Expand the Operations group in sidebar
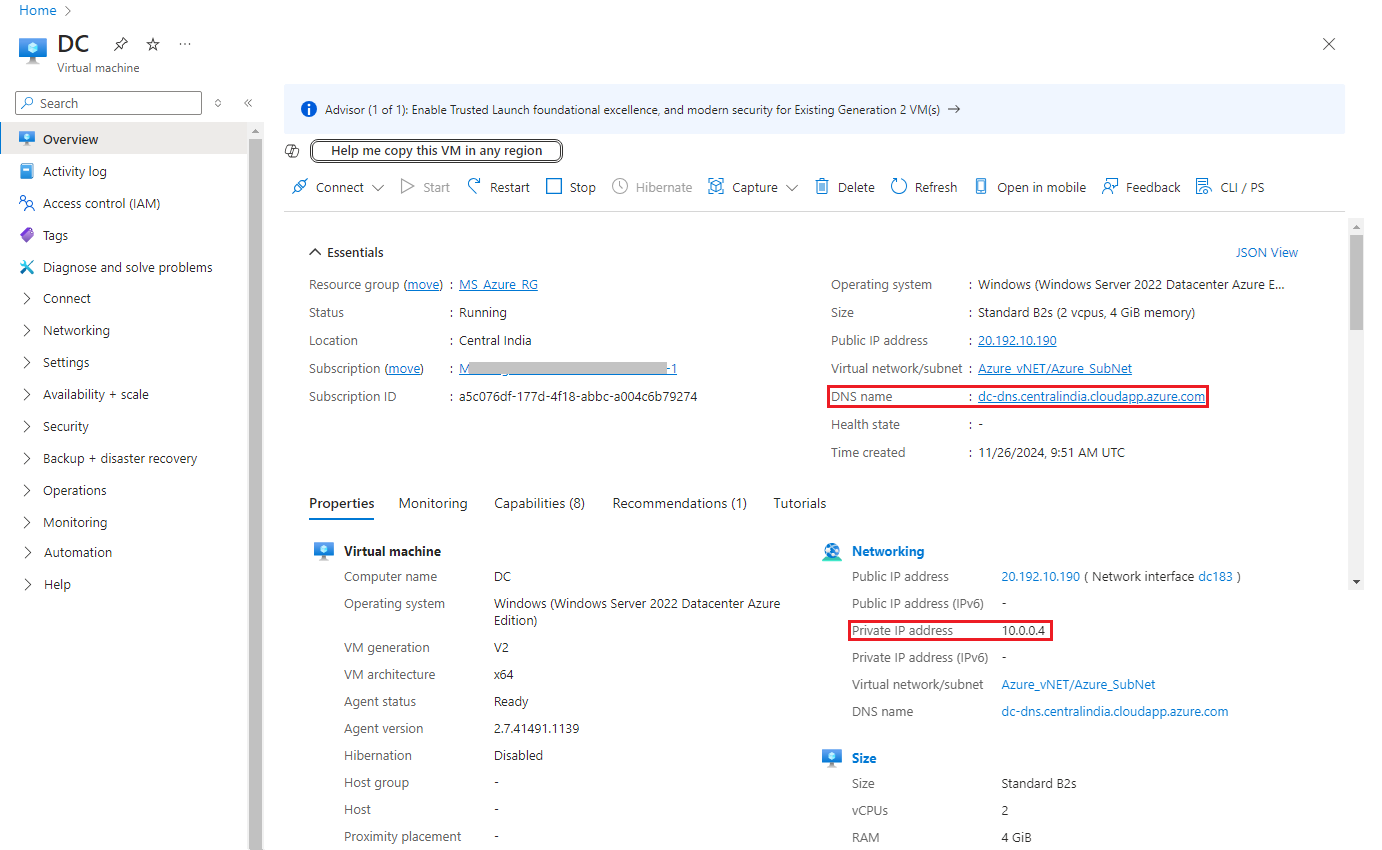1382x850 pixels. (27, 491)
